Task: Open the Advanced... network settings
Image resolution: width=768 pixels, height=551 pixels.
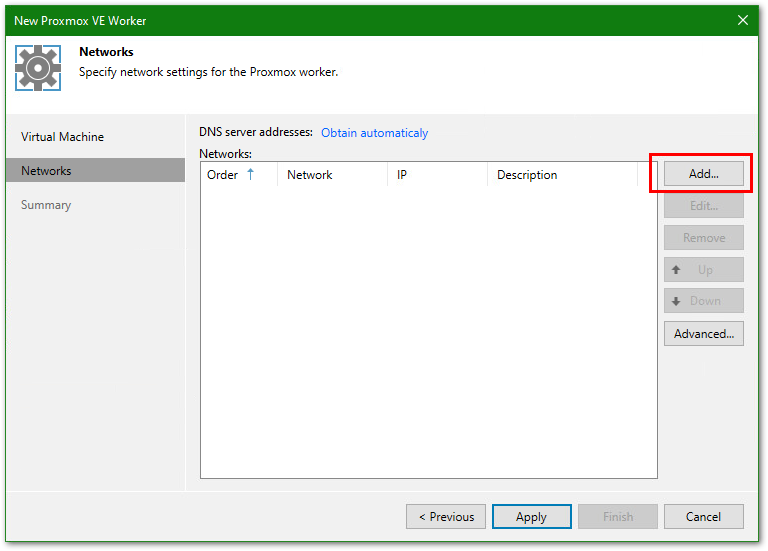Action: click(703, 334)
